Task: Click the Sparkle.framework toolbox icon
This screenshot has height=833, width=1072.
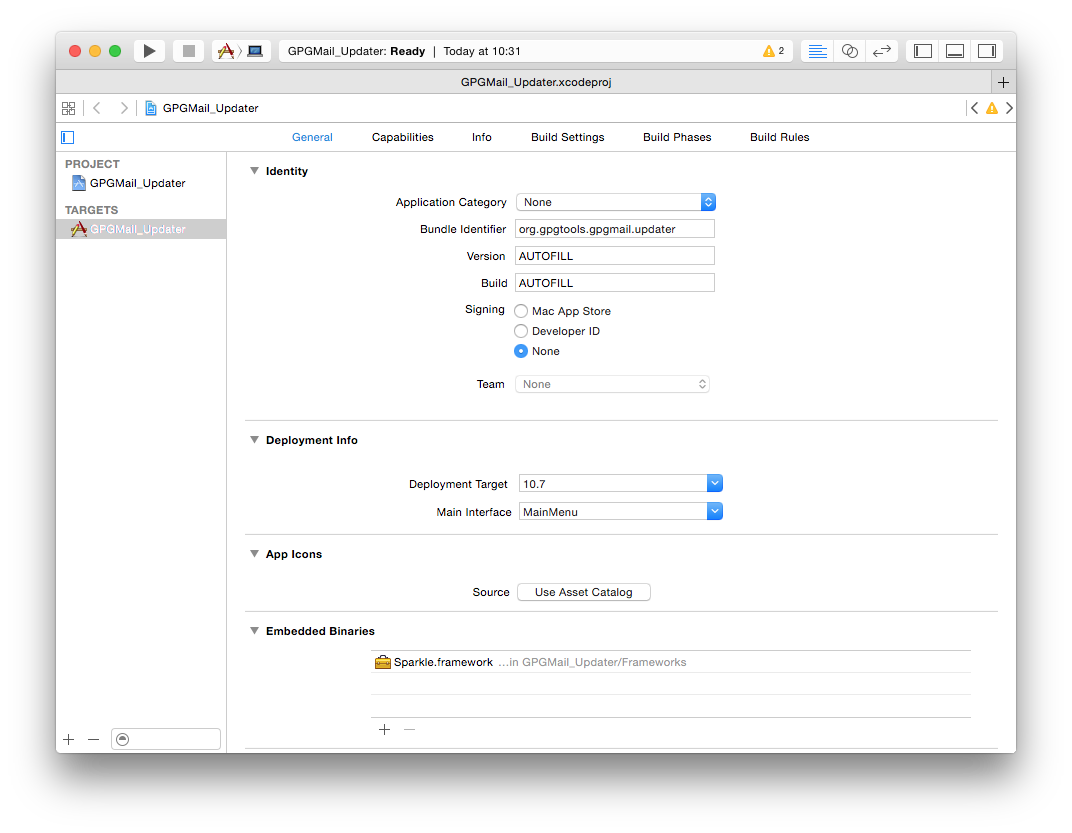Action: click(x=383, y=662)
